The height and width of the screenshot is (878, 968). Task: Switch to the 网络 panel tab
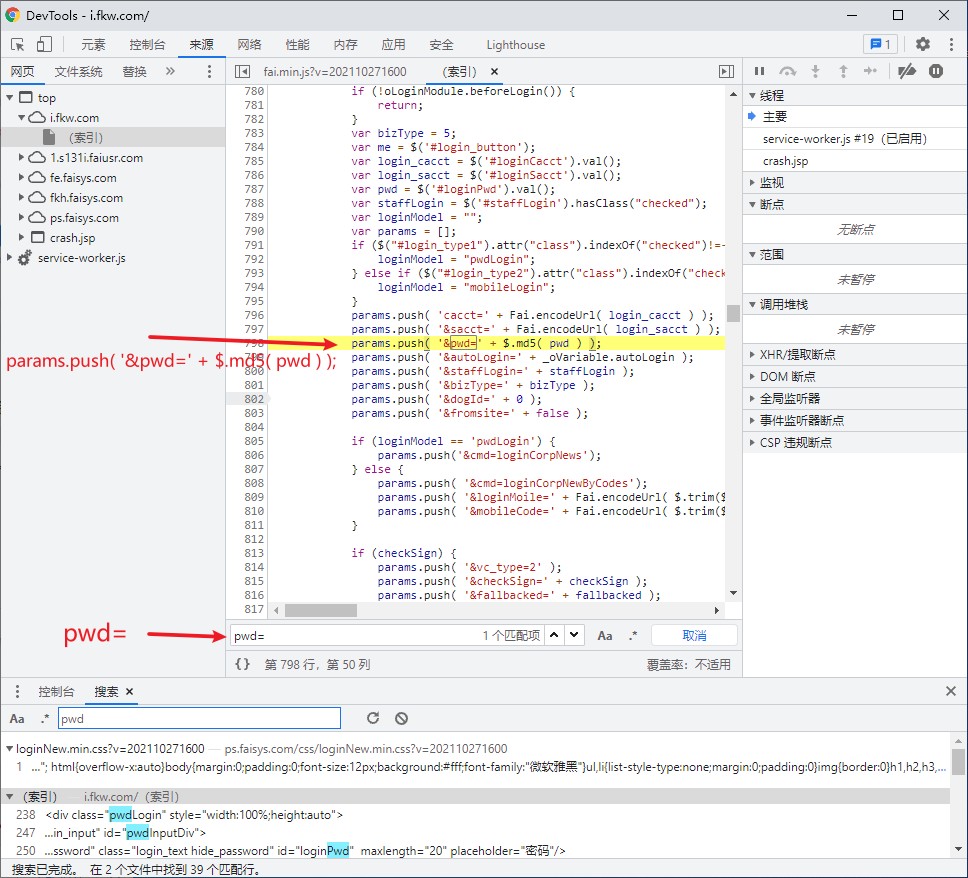click(249, 44)
